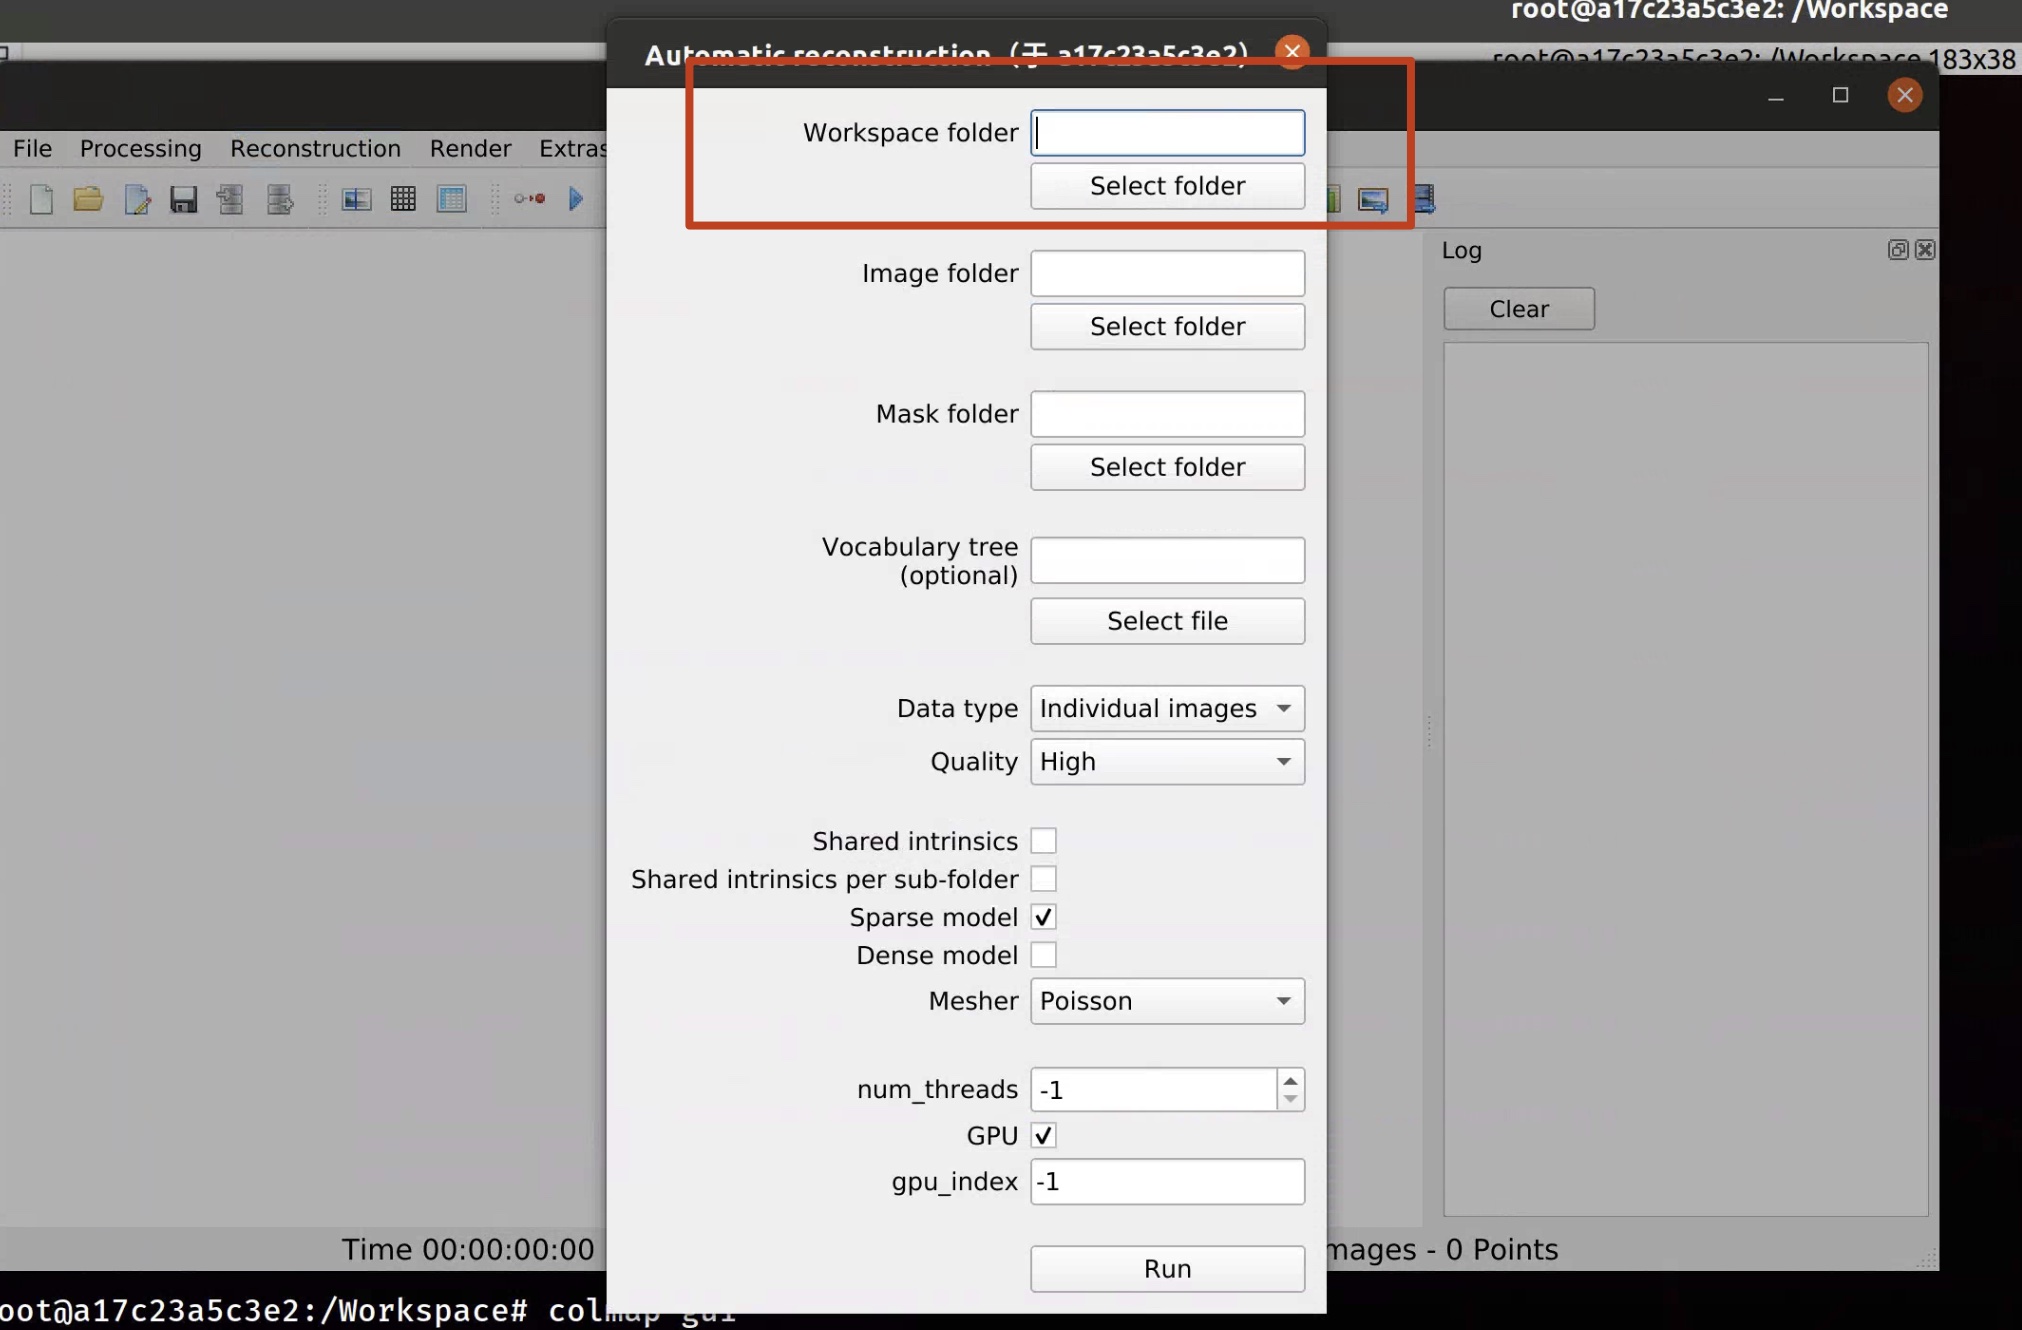This screenshot has width=2022, height=1330.
Task: Open the Data type dropdown
Action: point(1167,708)
